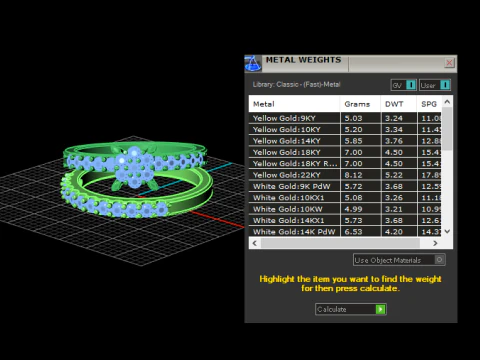480x360 pixels.
Task: Select the Yellow Gold:18KY row
Action: point(345,152)
